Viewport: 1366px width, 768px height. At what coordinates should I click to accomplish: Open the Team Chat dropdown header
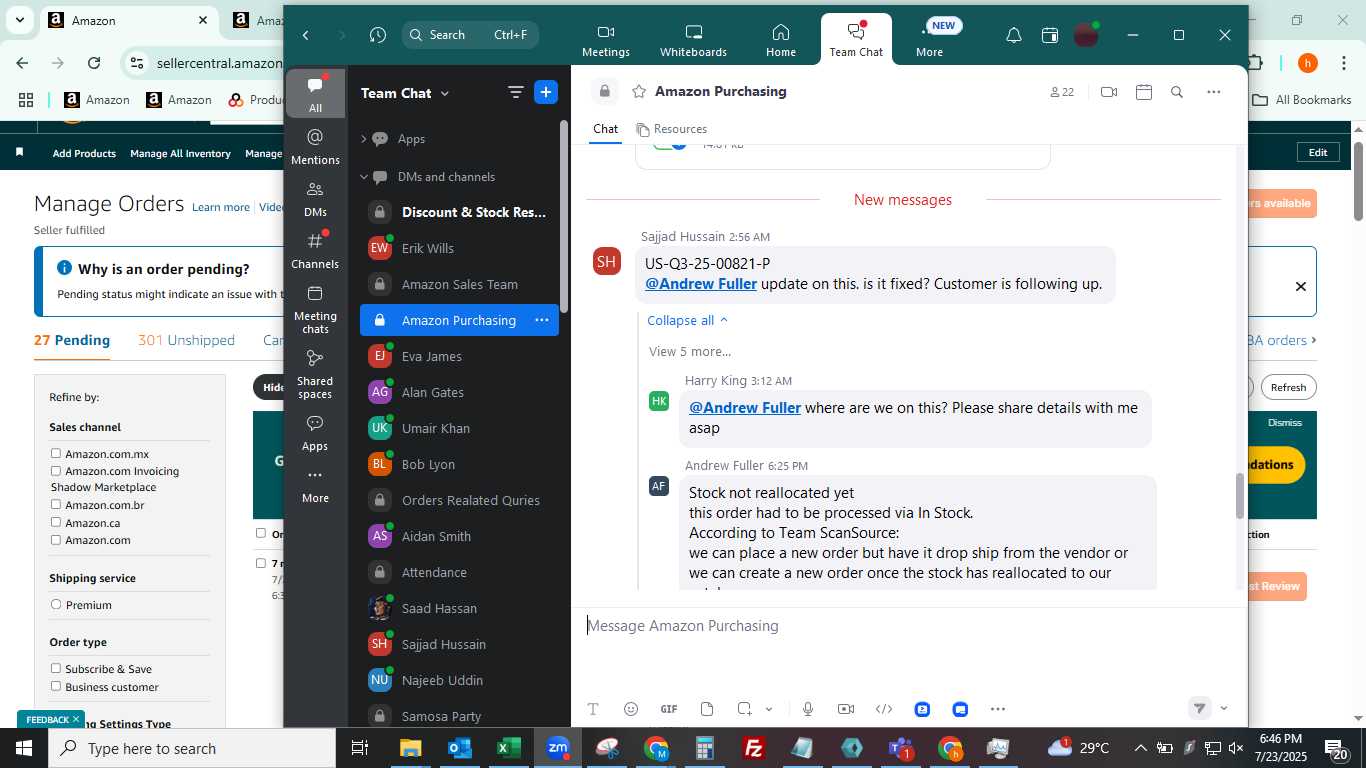click(405, 93)
